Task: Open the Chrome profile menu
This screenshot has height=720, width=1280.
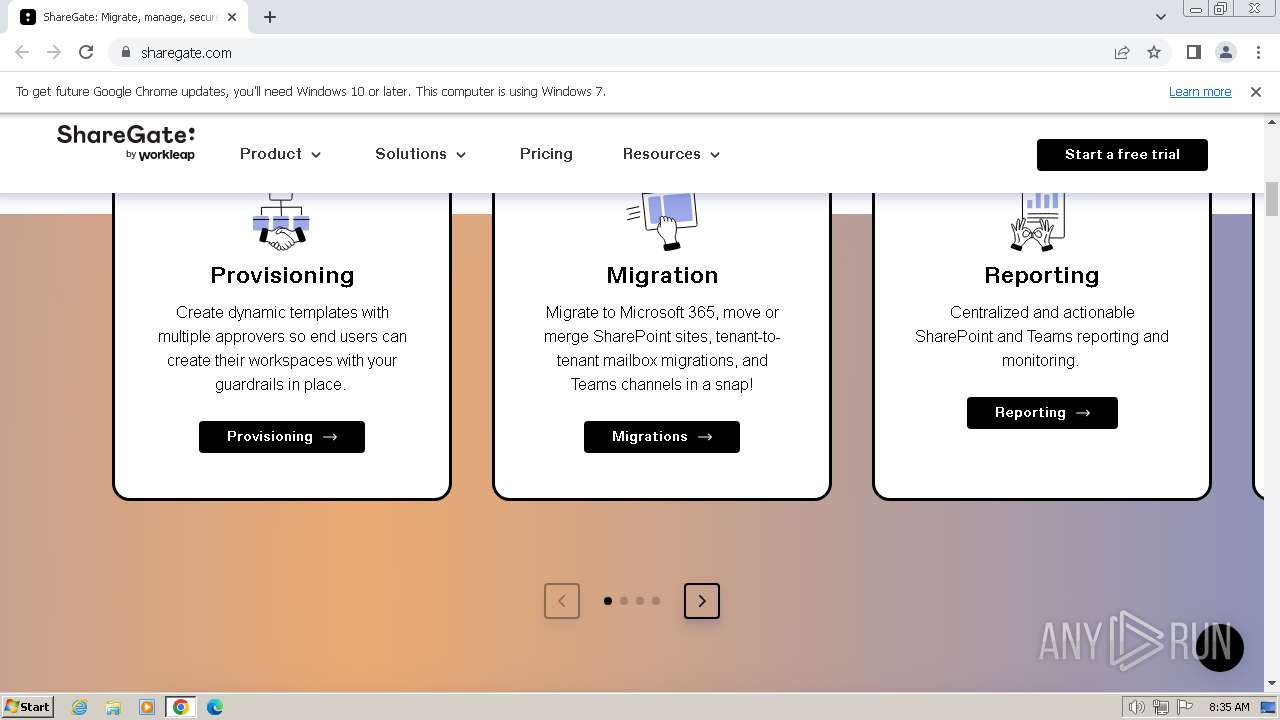Action: click(x=1225, y=53)
